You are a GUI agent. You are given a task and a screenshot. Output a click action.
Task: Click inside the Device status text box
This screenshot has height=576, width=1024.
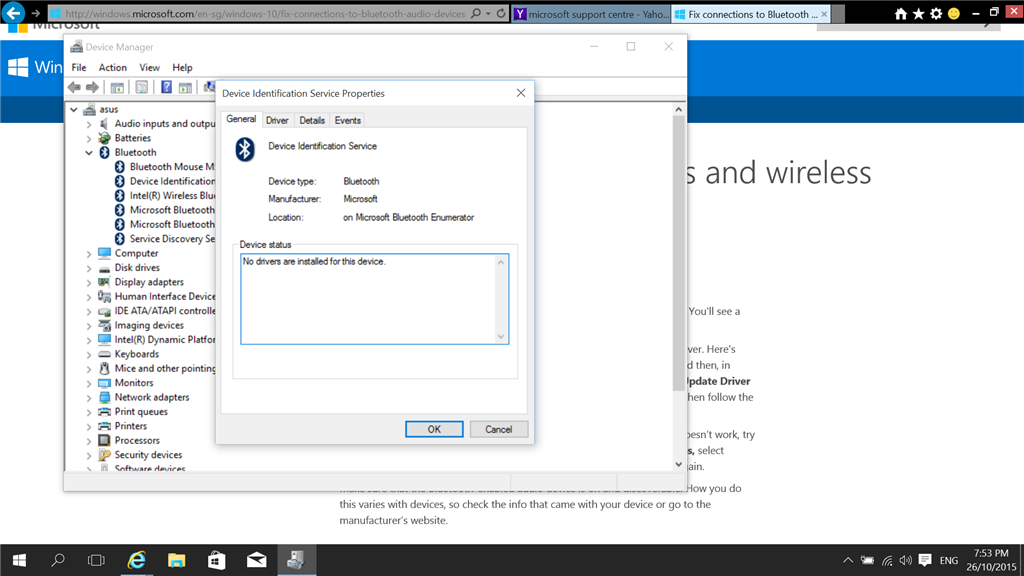(x=374, y=299)
